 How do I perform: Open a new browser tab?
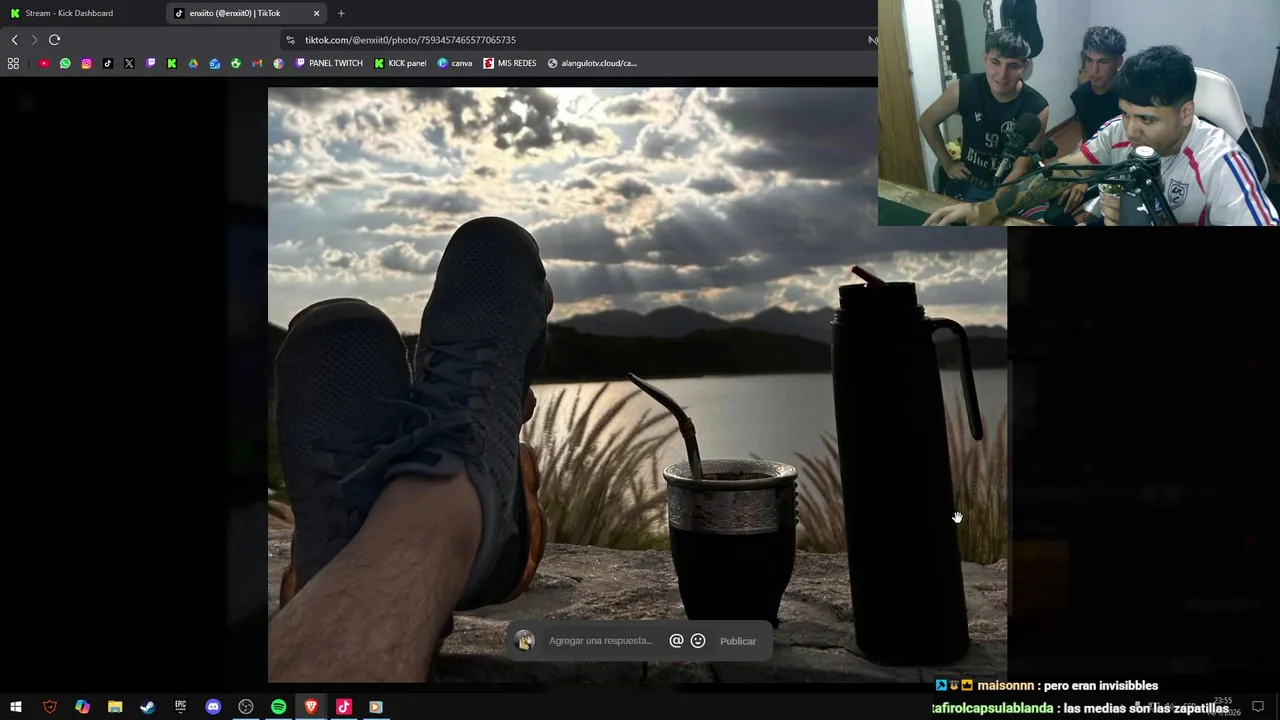(341, 13)
